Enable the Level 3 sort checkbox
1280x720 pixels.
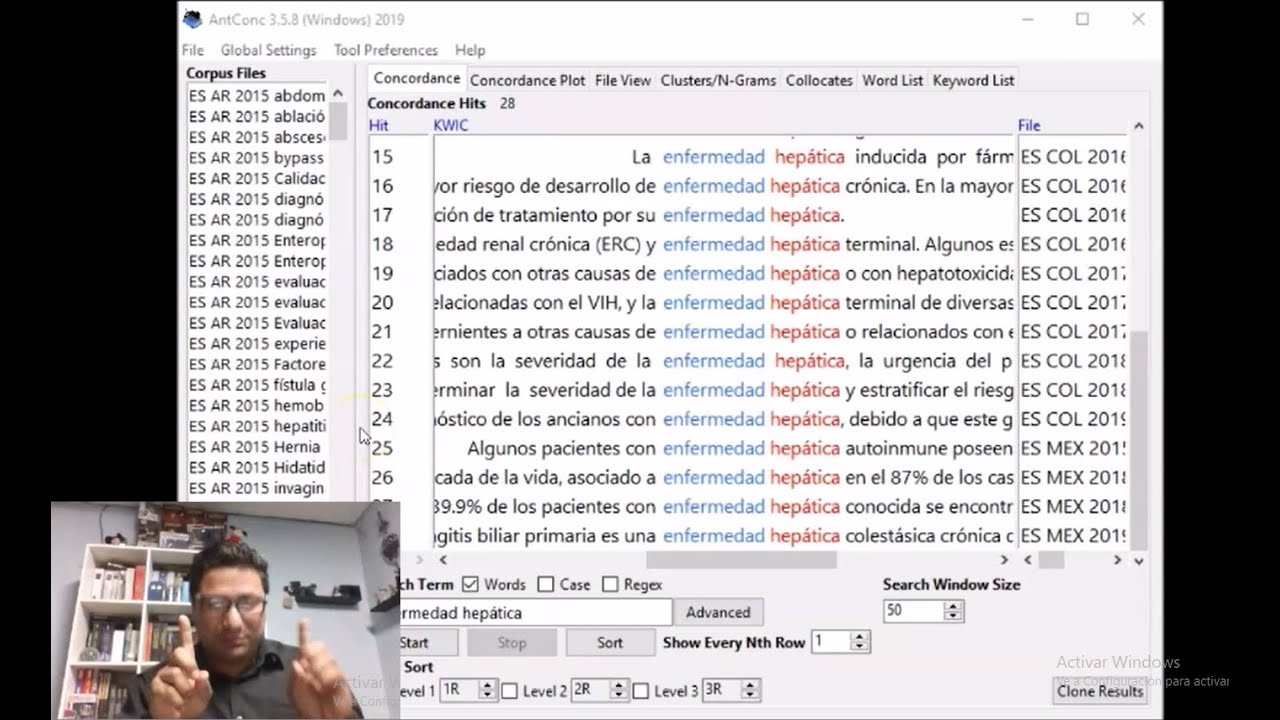(641, 691)
